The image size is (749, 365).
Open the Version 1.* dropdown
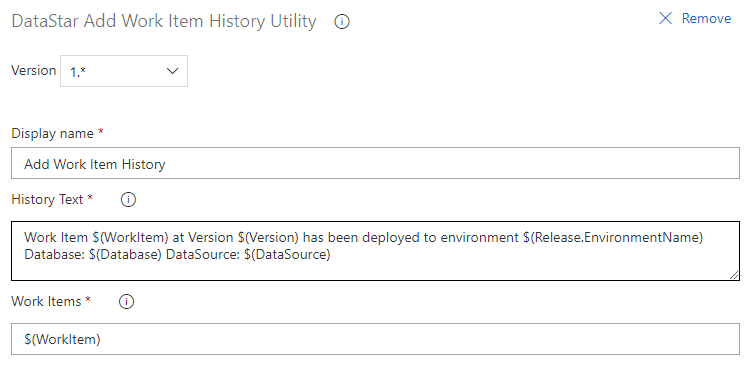click(x=124, y=71)
